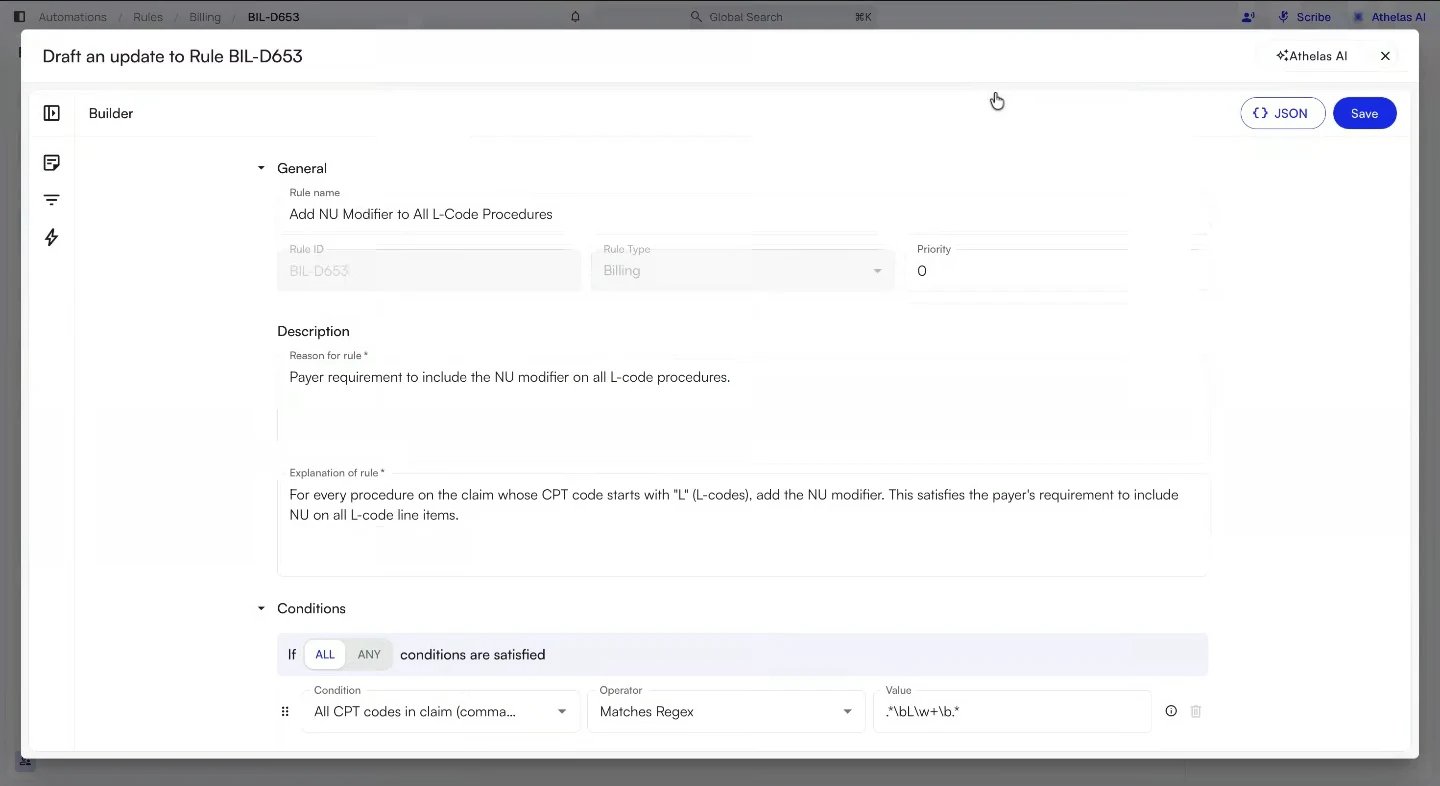Collapse the General section
Image resolution: width=1440 pixels, height=786 pixels.
pos(262,168)
